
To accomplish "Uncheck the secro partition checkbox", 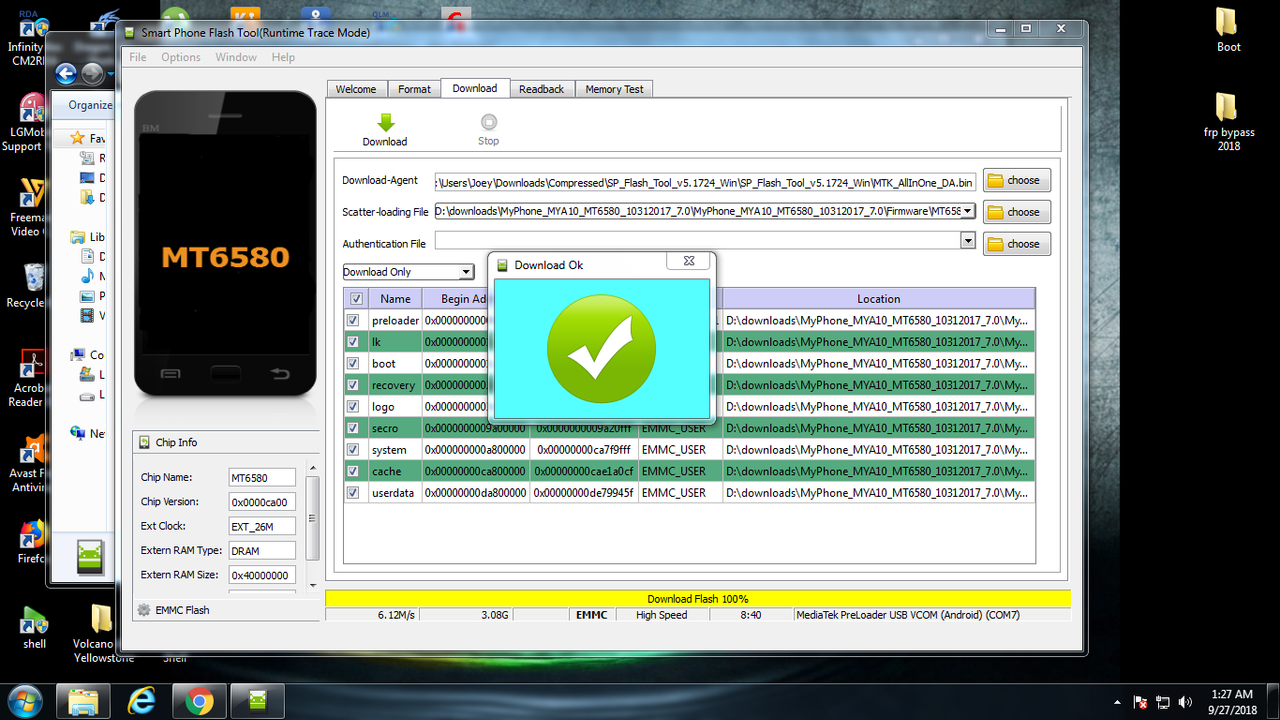I will 353,428.
